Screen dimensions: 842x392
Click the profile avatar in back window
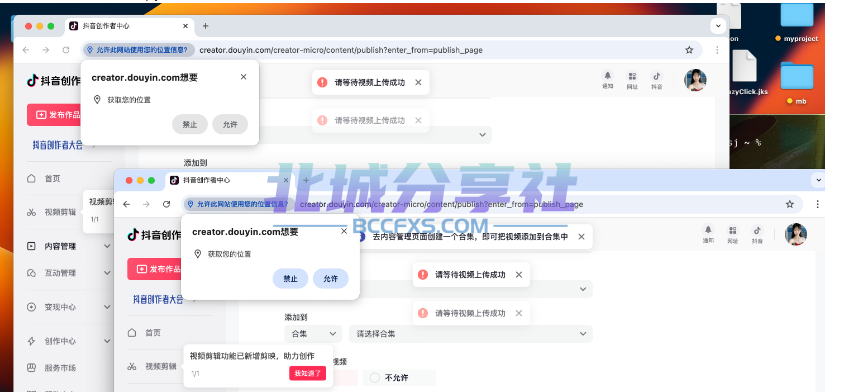tap(695, 80)
